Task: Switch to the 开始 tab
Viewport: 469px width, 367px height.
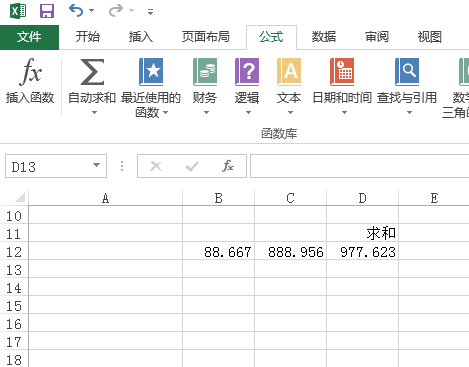Action: coord(87,37)
